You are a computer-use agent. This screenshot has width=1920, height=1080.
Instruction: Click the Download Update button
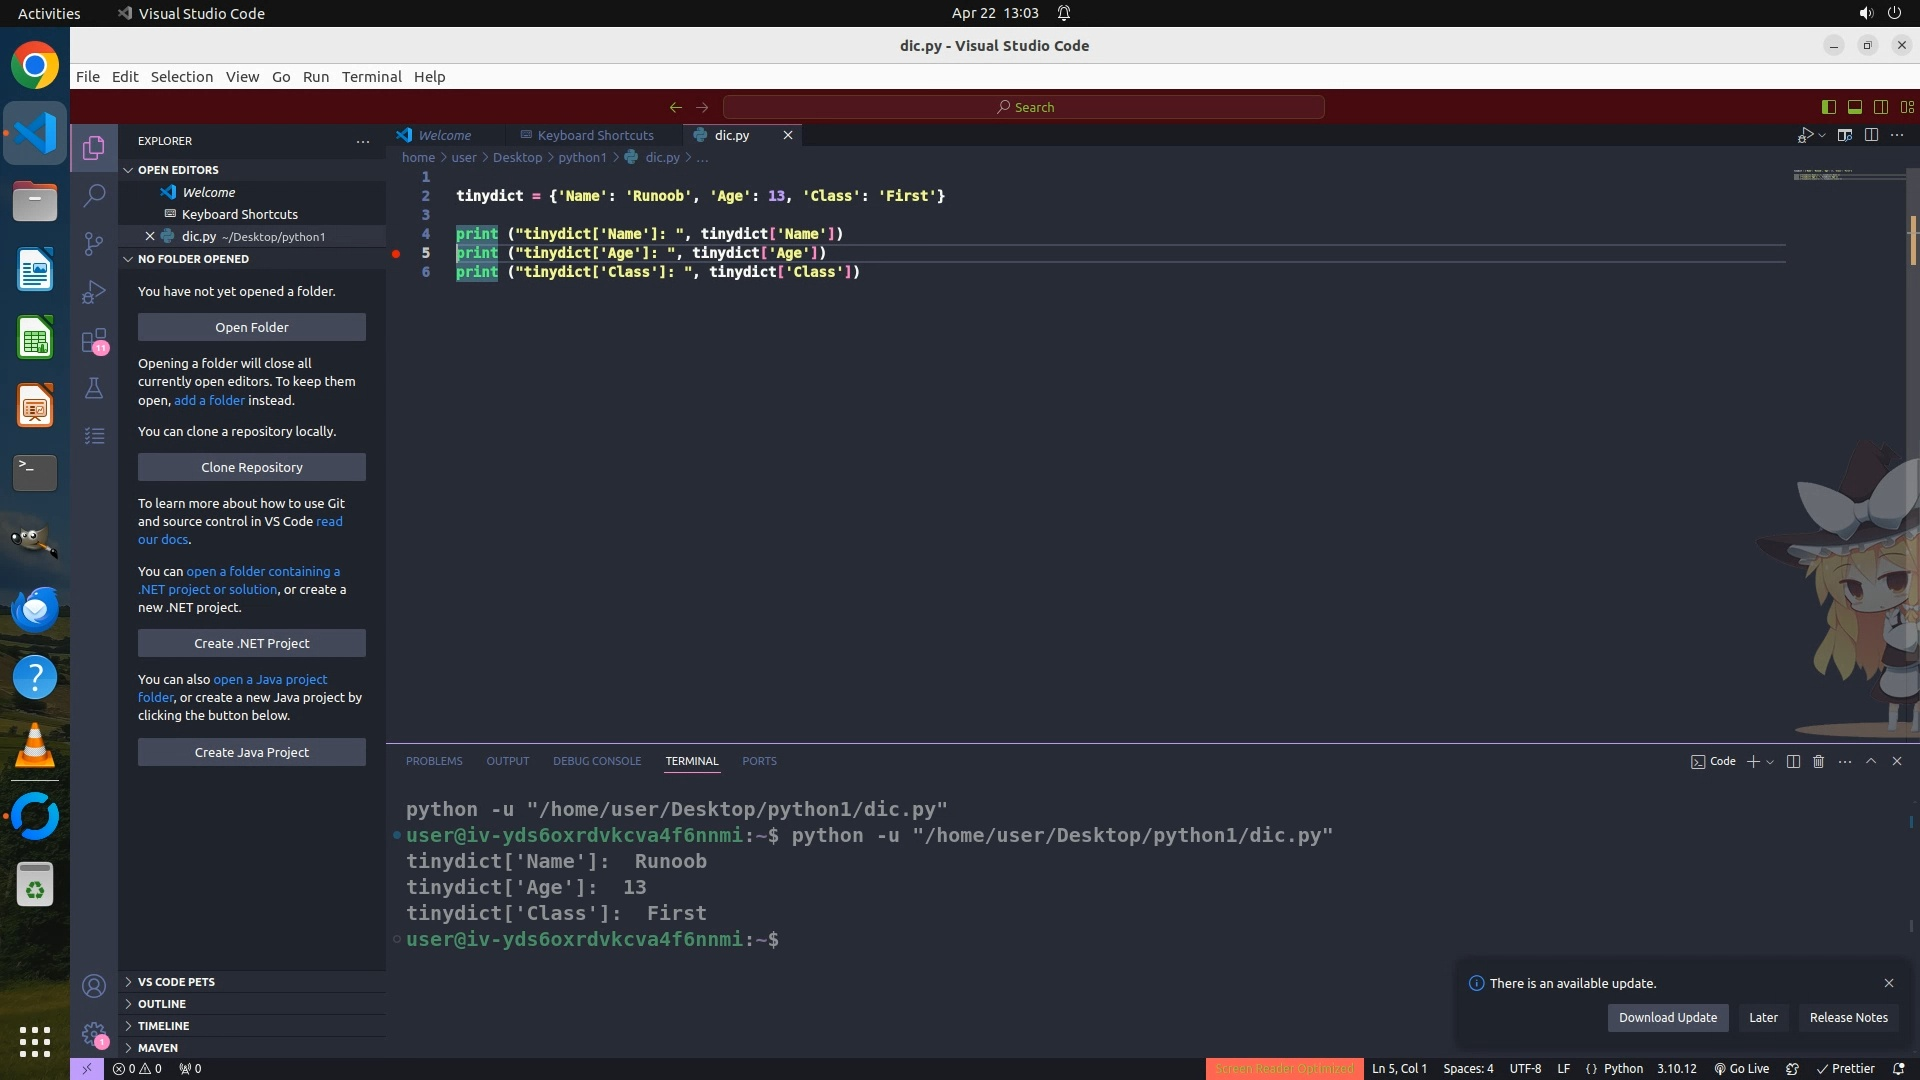[1667, 1018]
